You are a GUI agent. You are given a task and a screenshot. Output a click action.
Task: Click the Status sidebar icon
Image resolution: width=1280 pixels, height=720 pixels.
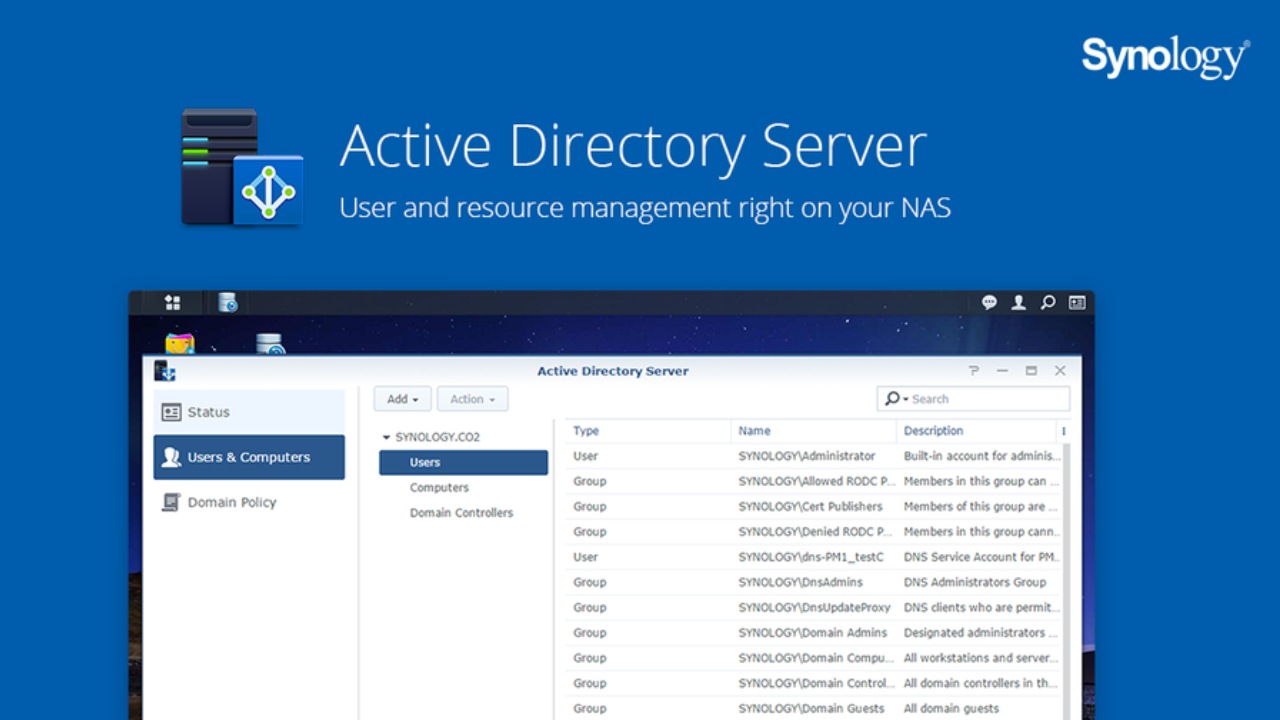click(171, 412)
